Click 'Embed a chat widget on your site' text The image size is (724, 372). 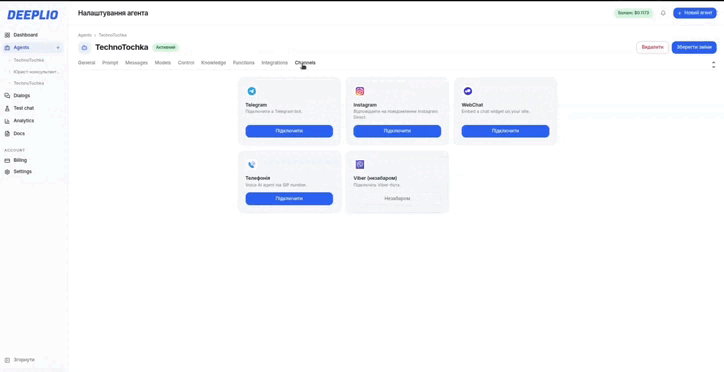[x=495, y=112]
